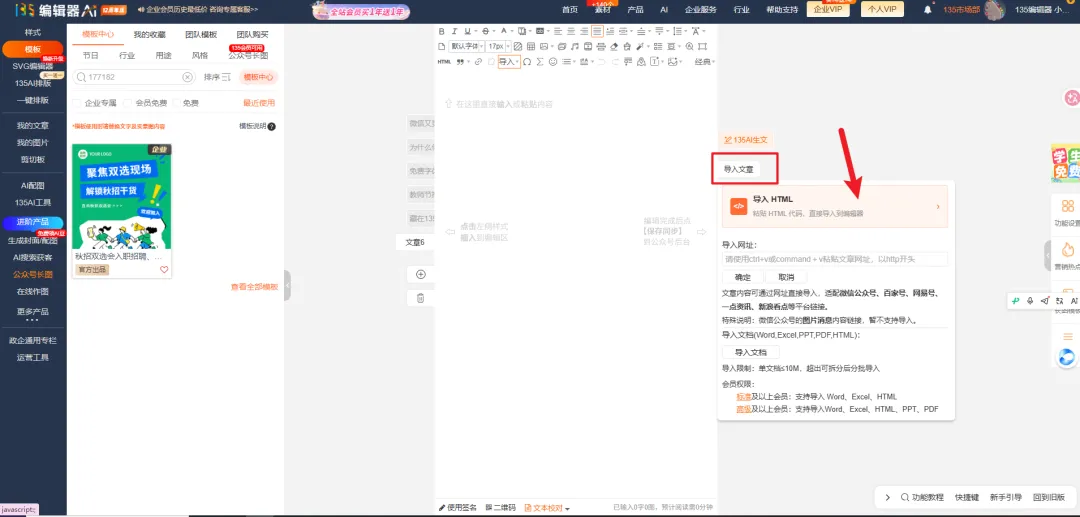This screenshot has width=1080, height=517.
Task: Switch to HTML source mode
Action: 444,62
